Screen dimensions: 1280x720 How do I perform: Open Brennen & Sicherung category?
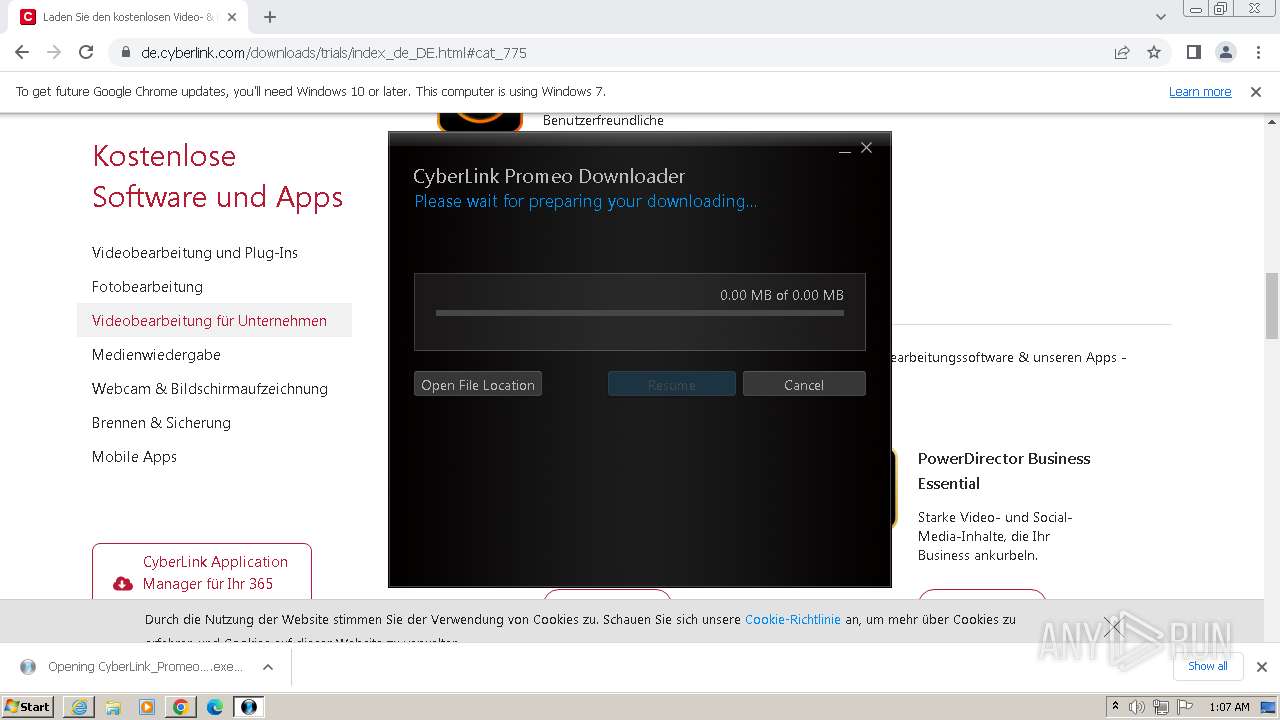click(161, 423)
